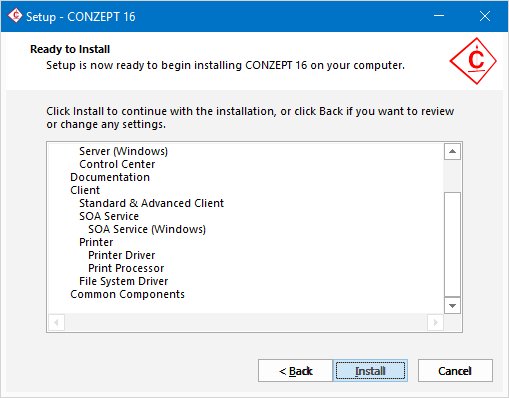Screen dimensions: 509x398
Task: Click the red diamond CONZEPT logo
Action: [473, 61]
